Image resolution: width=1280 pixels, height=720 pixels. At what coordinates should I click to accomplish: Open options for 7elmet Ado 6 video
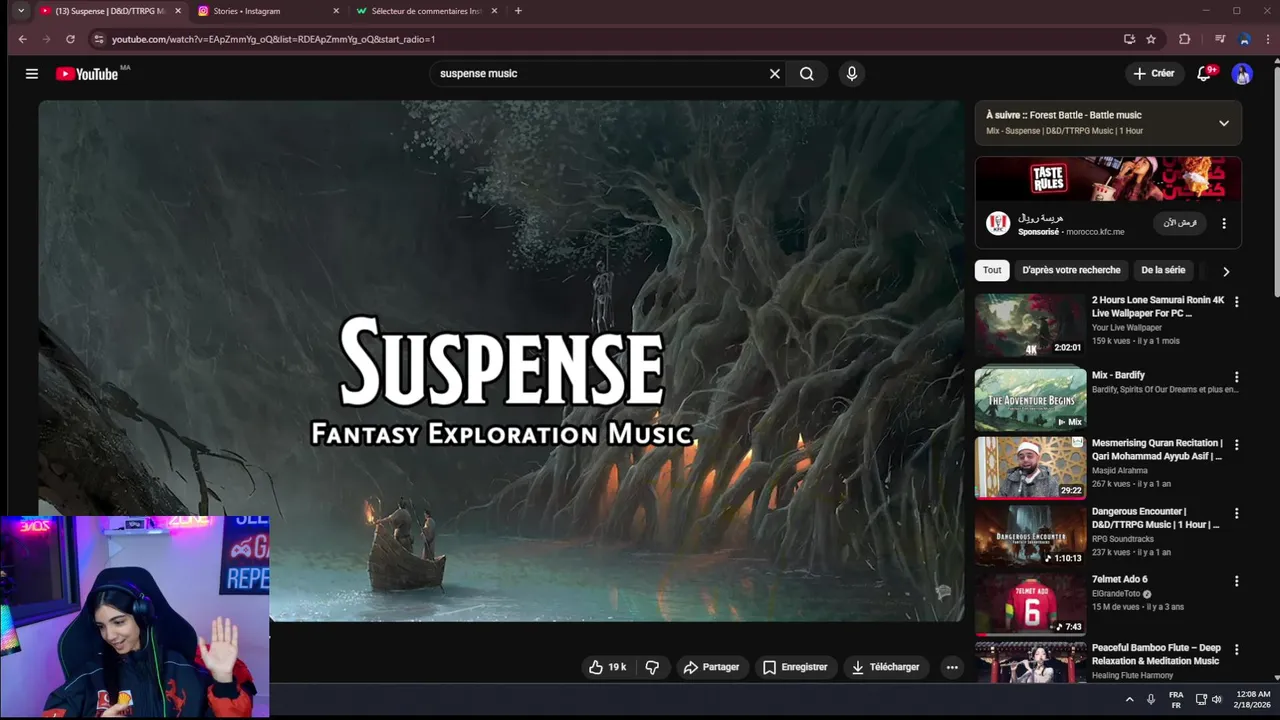click(1236, 581)
